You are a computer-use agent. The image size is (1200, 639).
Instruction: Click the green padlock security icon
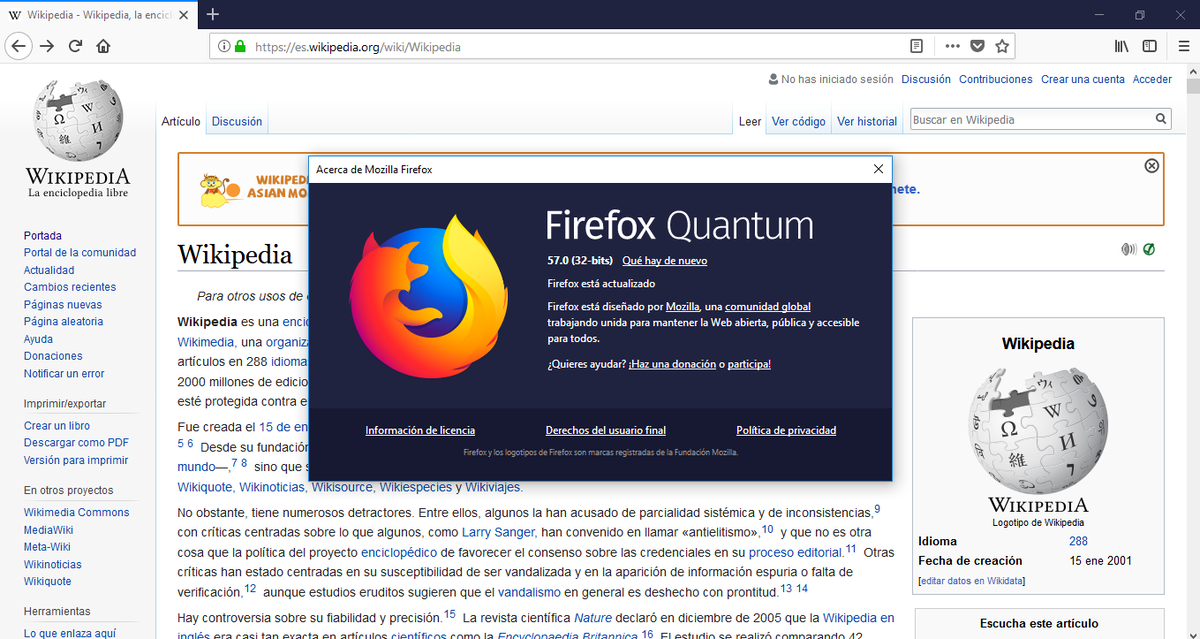click(240, 46)
